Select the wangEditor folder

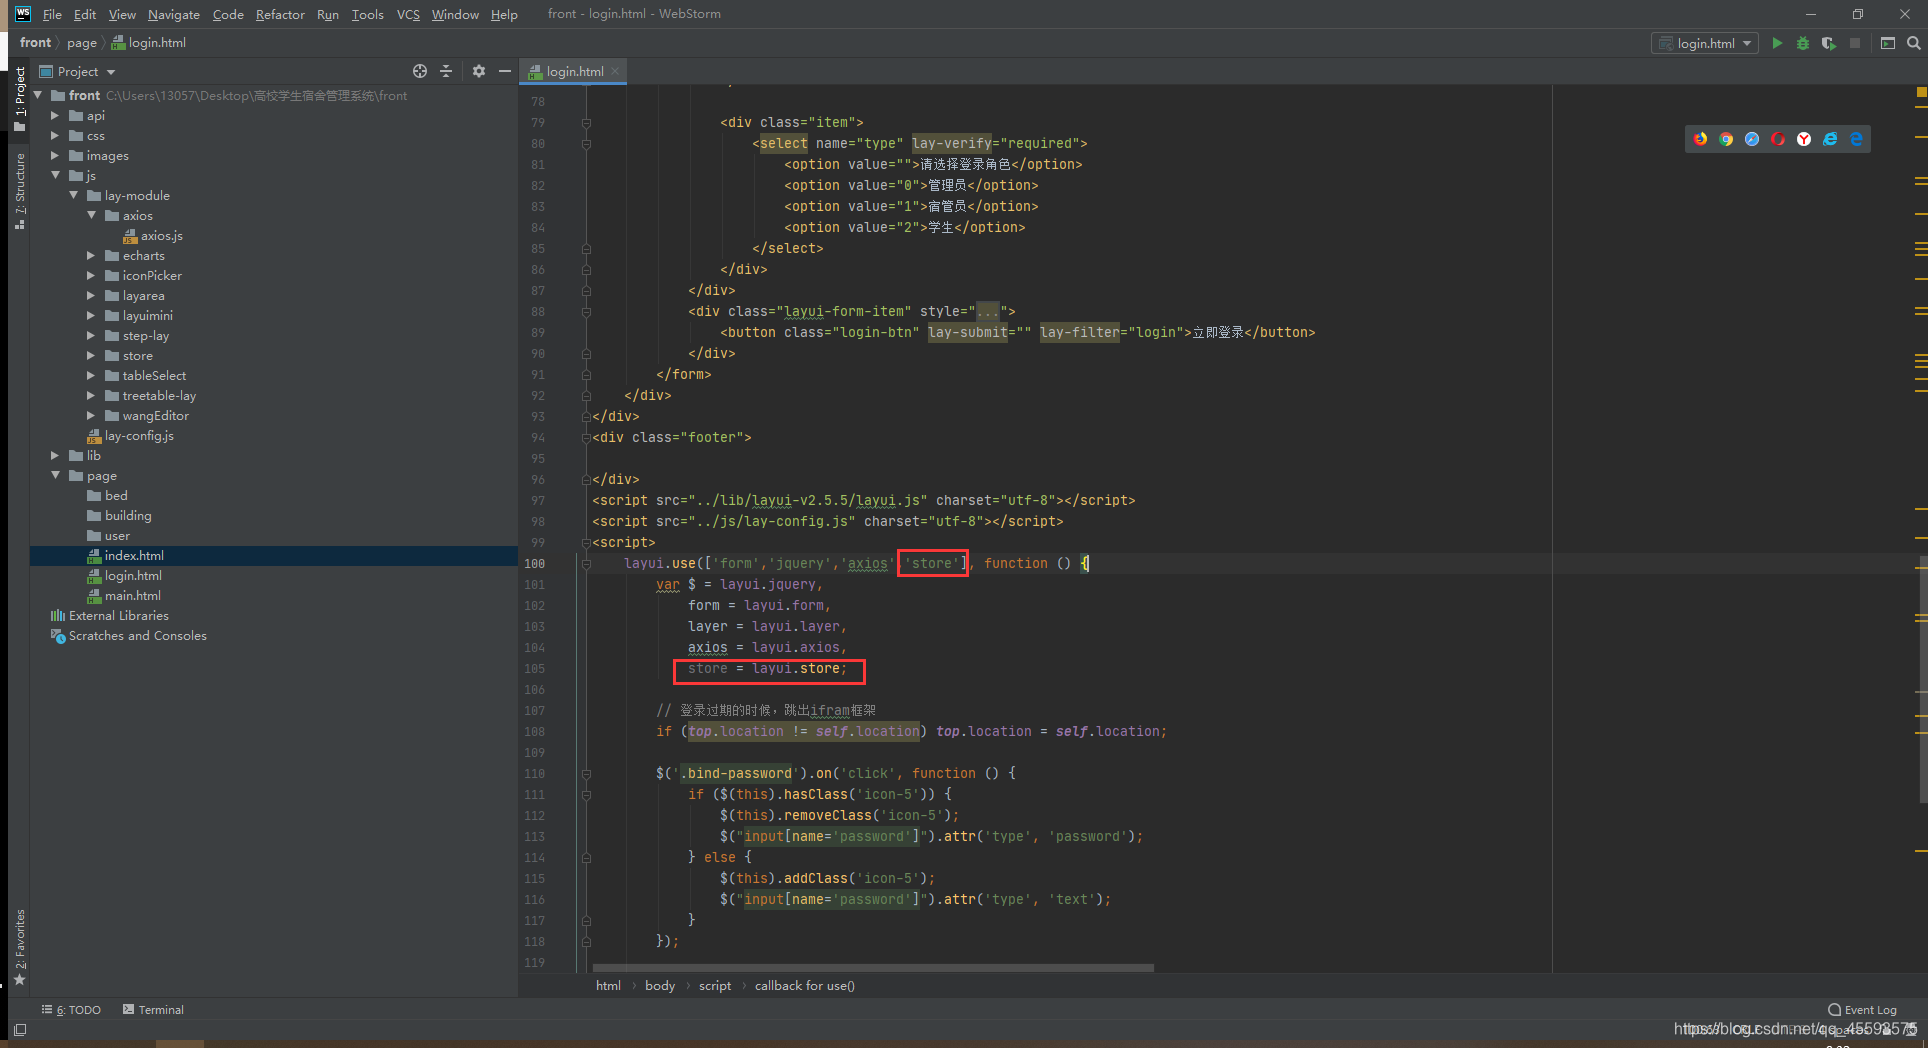click(x=155, y=415)
